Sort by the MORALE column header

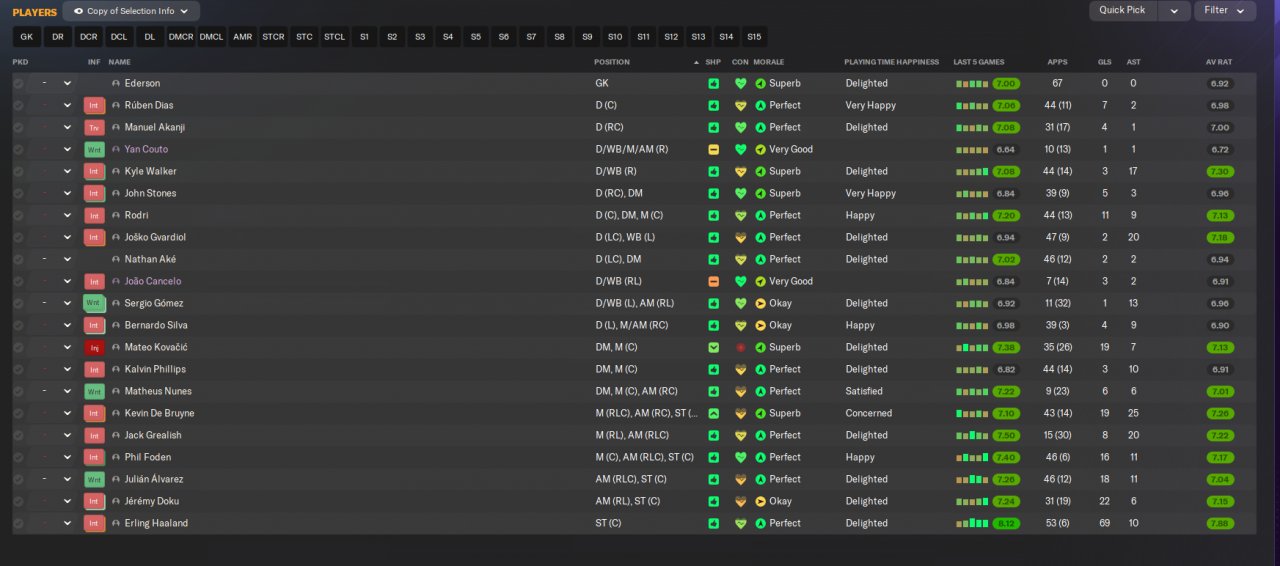768,62
